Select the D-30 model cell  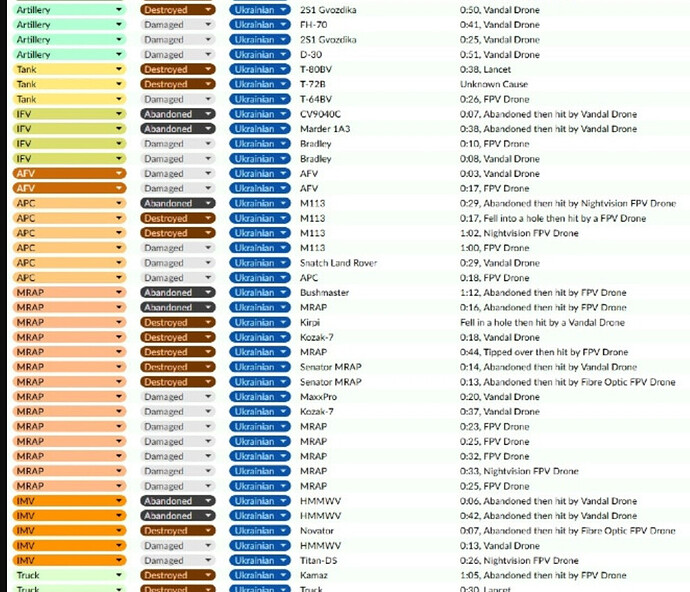tap(309, 55)
